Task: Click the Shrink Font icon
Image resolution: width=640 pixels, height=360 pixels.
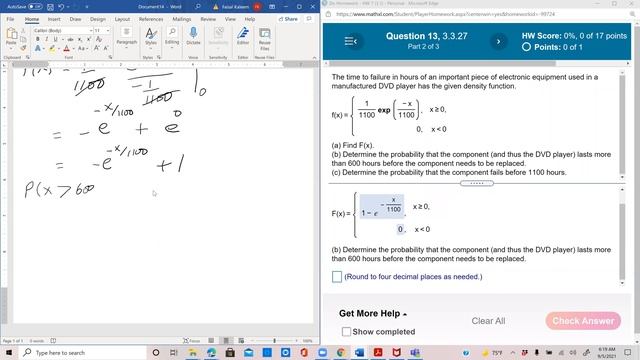Action: tap(105, 48)
